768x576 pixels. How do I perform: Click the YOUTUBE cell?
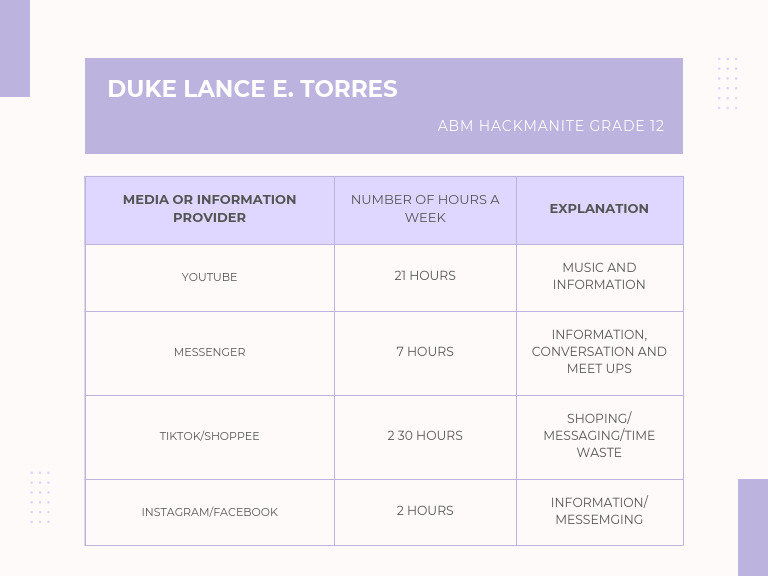210,277
